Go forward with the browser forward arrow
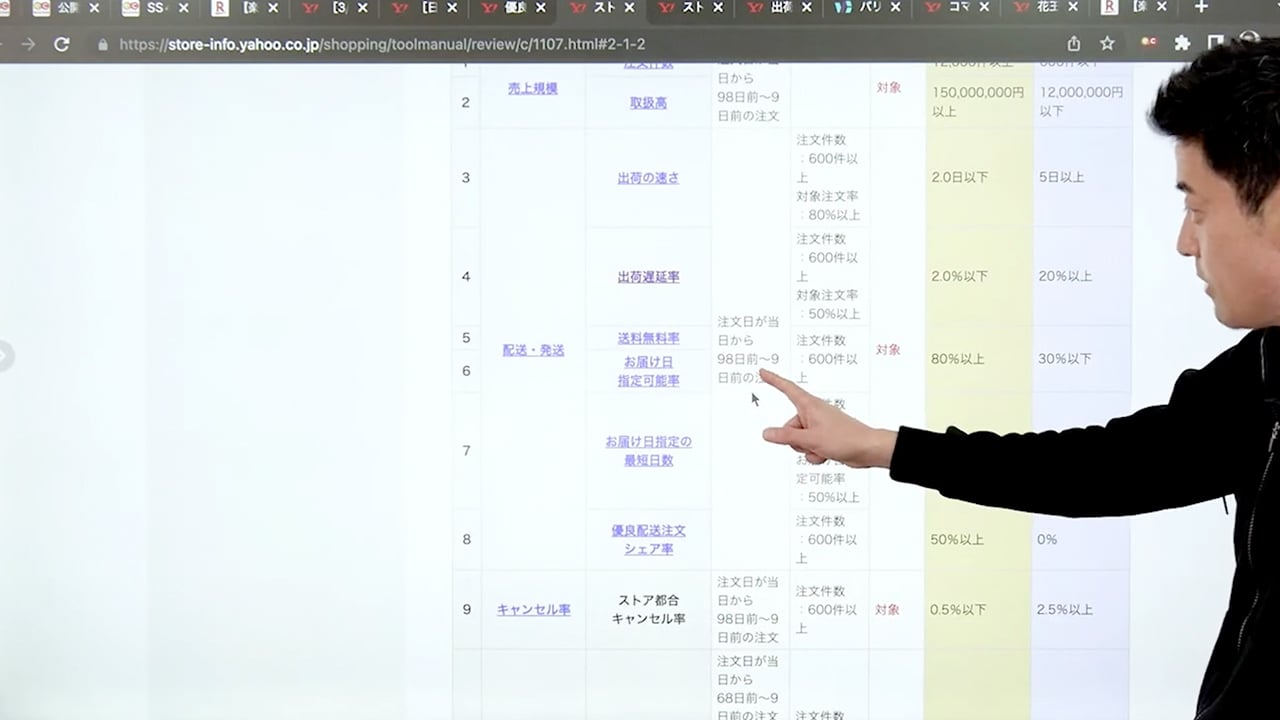 27,44
